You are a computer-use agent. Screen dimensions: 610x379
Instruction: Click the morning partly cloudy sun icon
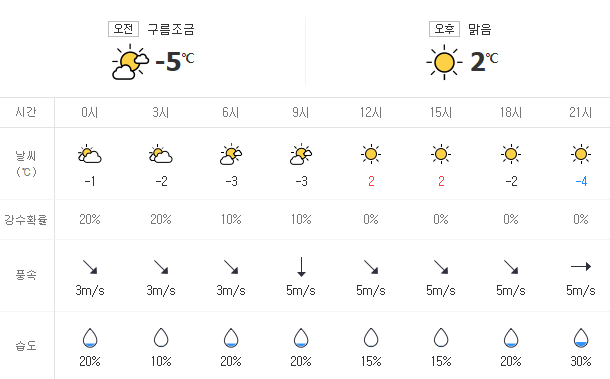click(x=130, y=62)
